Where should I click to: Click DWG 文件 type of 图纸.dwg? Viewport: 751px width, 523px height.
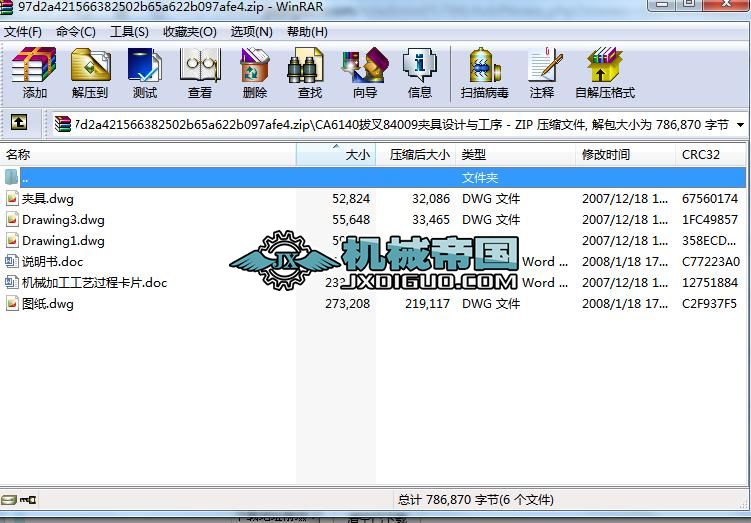(491, 304)
